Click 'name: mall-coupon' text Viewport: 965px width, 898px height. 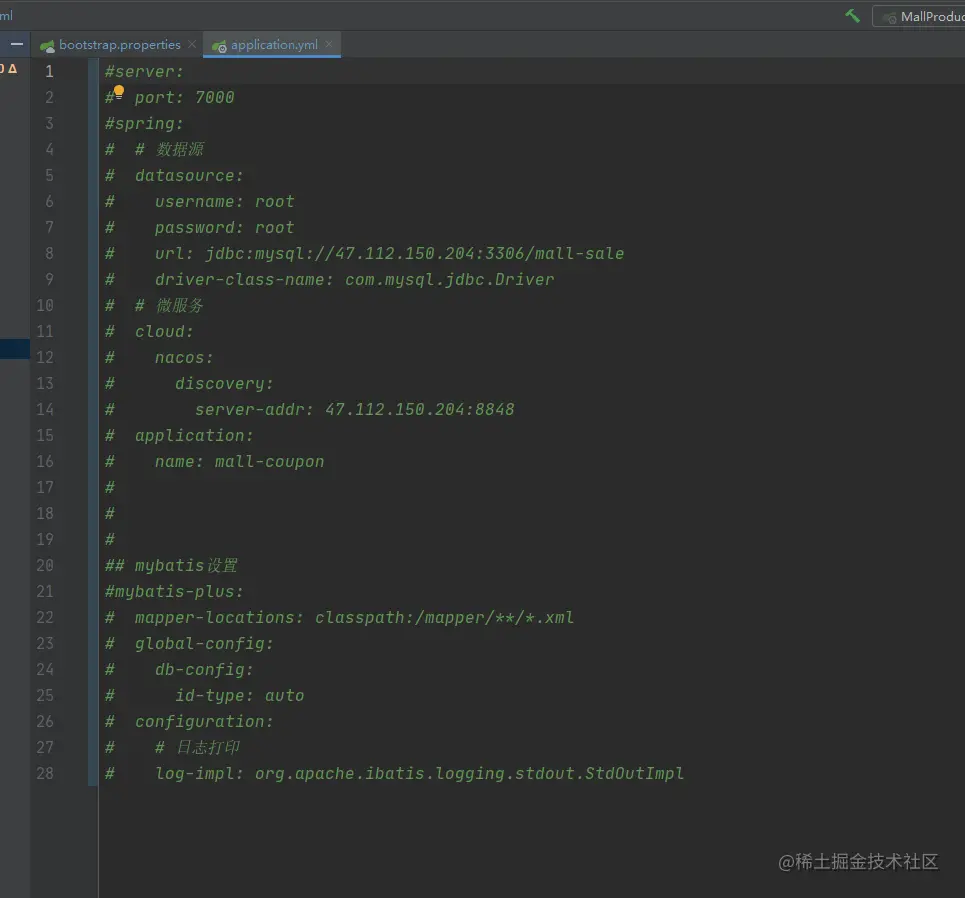pyautogui.click(x=239, y=462)
